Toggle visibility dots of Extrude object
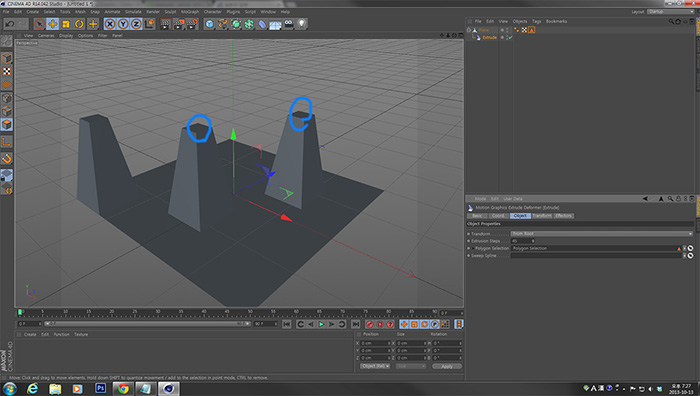Screen dimensions: 700x396 click(x=507, y=38)
